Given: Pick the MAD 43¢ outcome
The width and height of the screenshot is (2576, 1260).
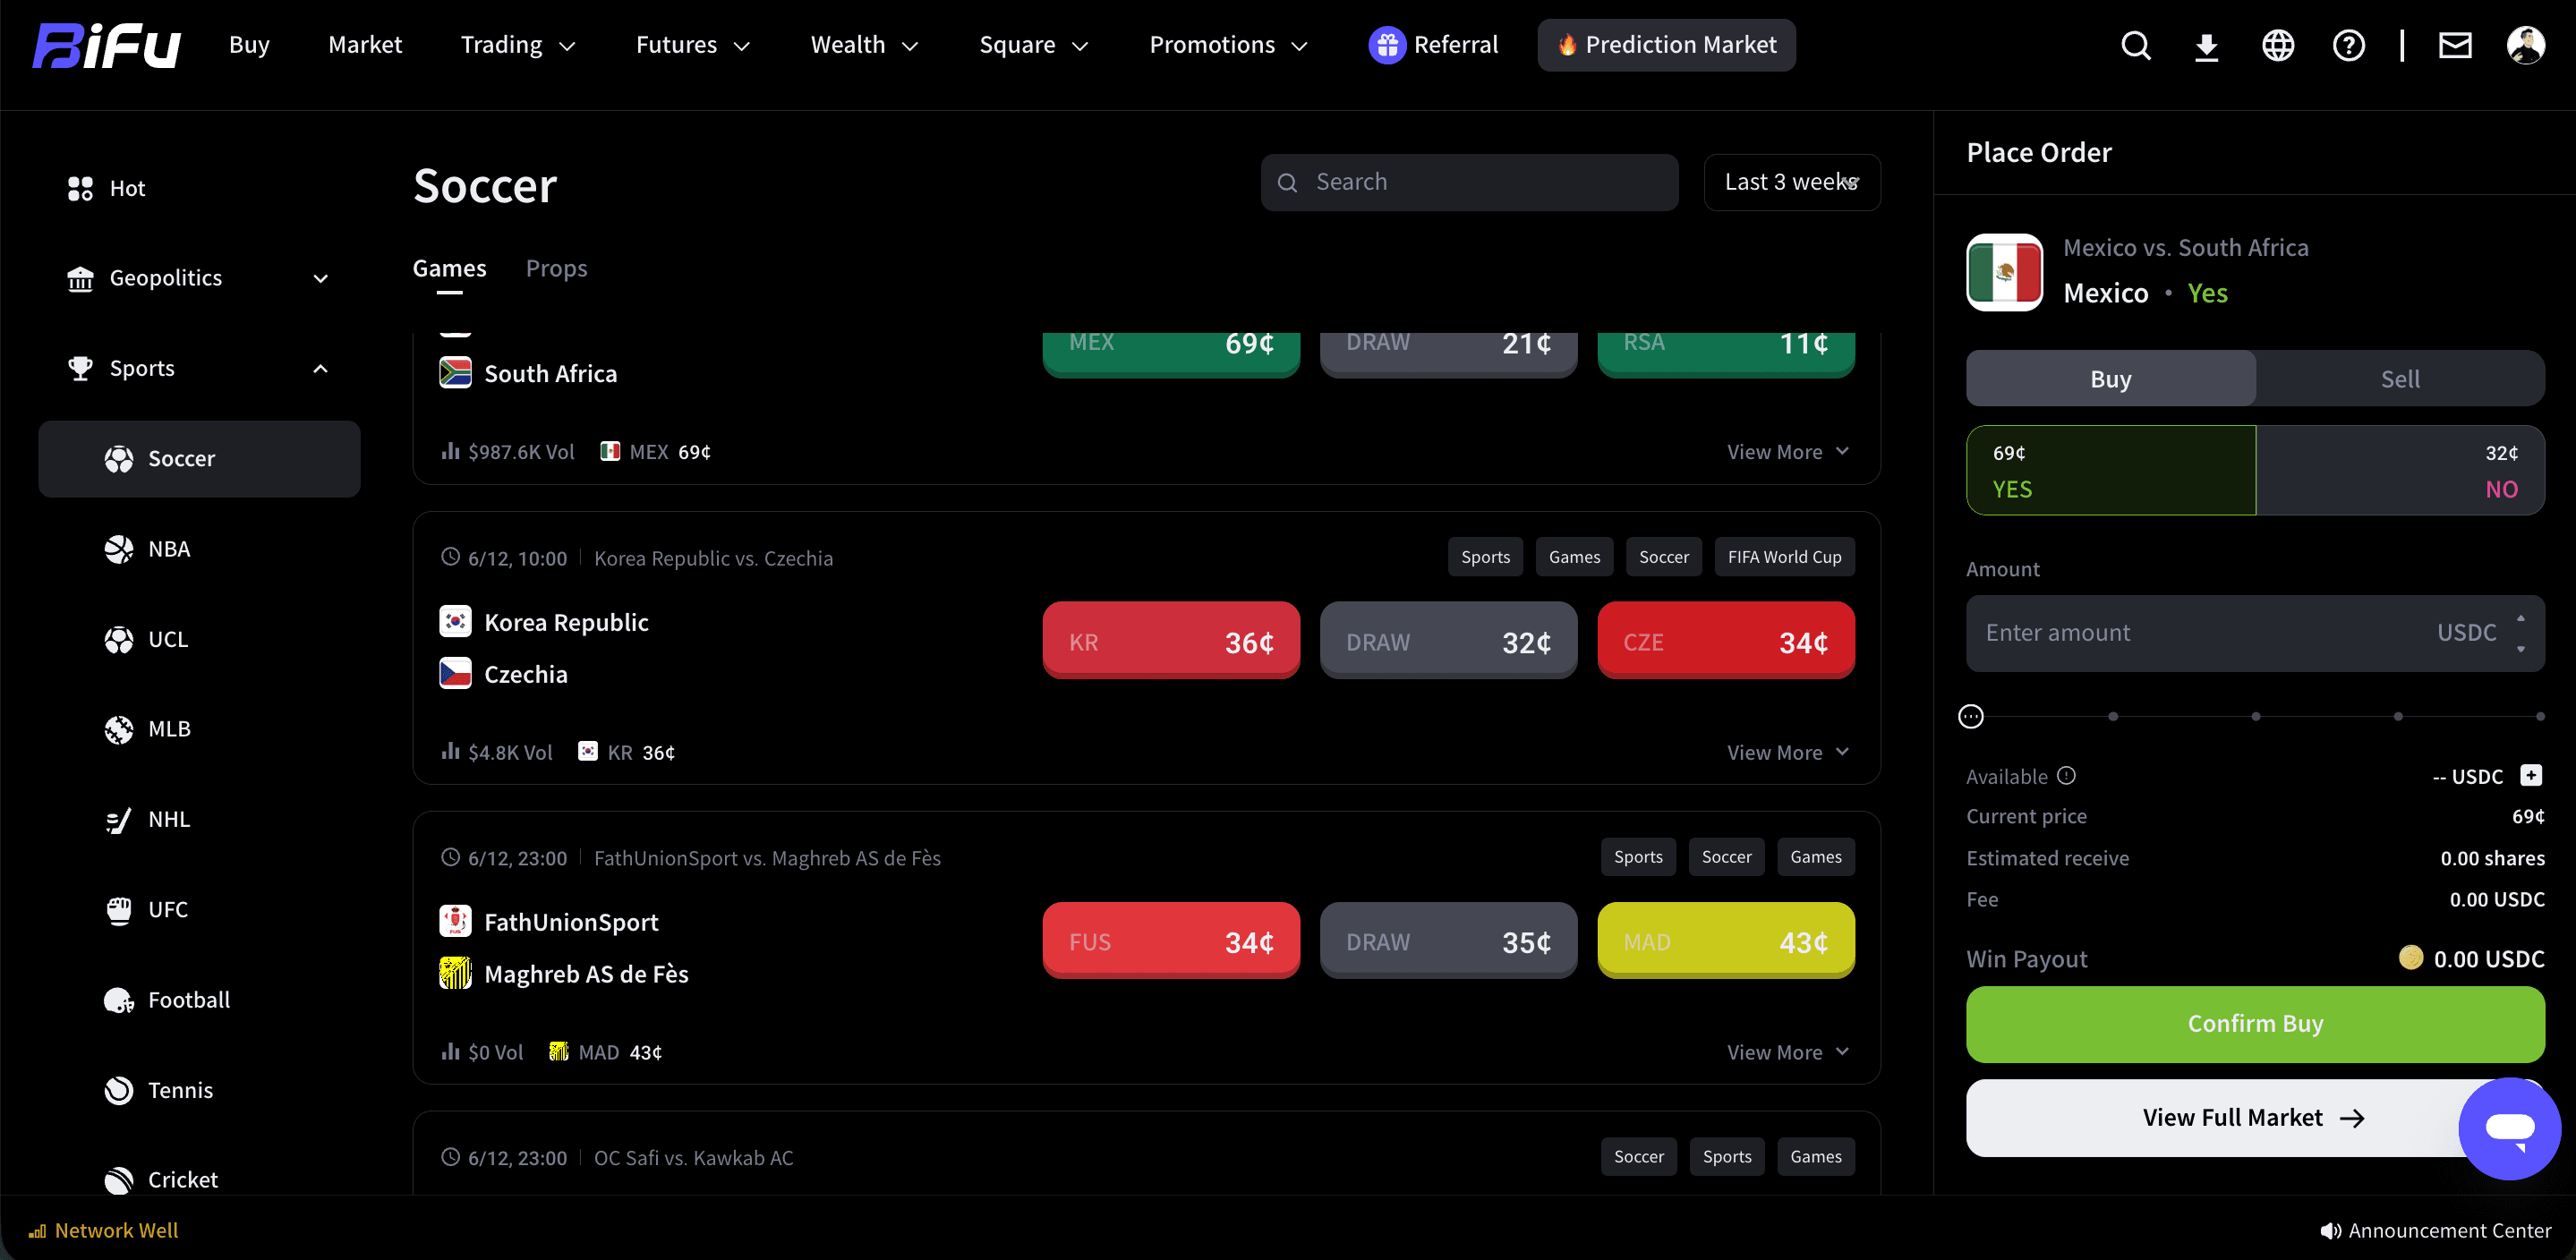Looking at the screenshot, I should pos(1725,940).
